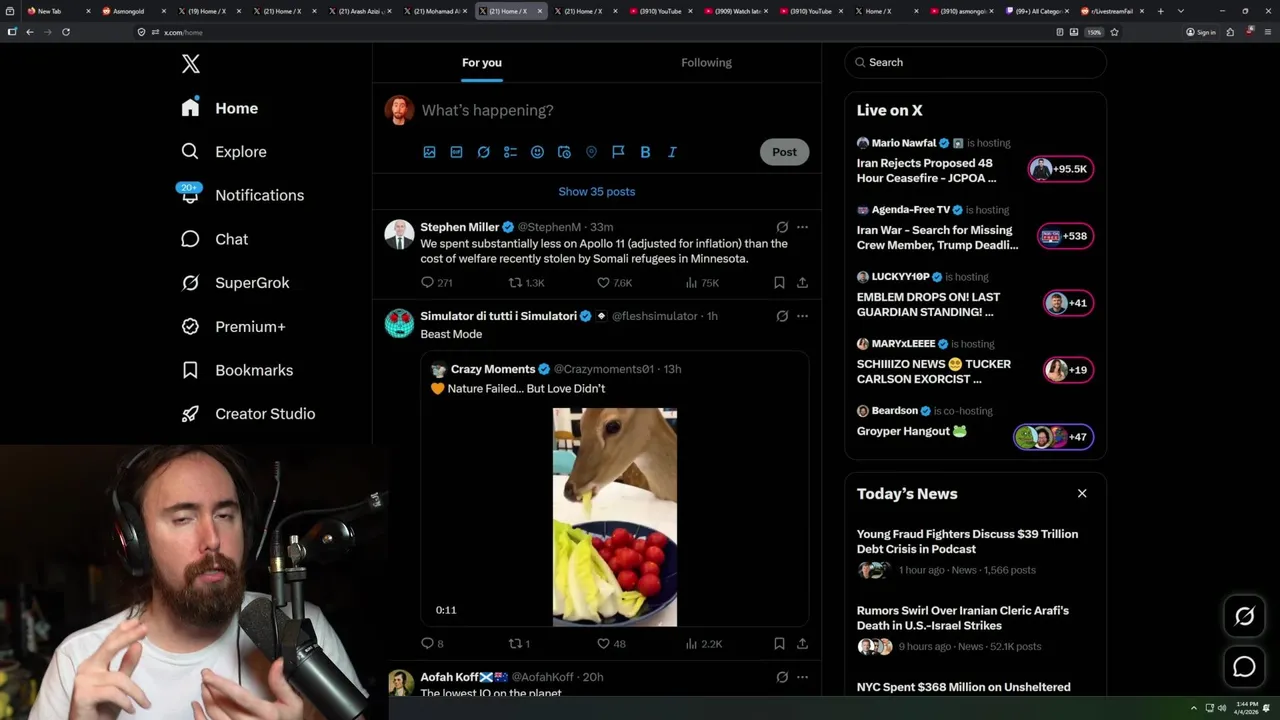Screen dimensions: 1280x720
Task: Switch to the For you tab
Action: coord(482,62)
